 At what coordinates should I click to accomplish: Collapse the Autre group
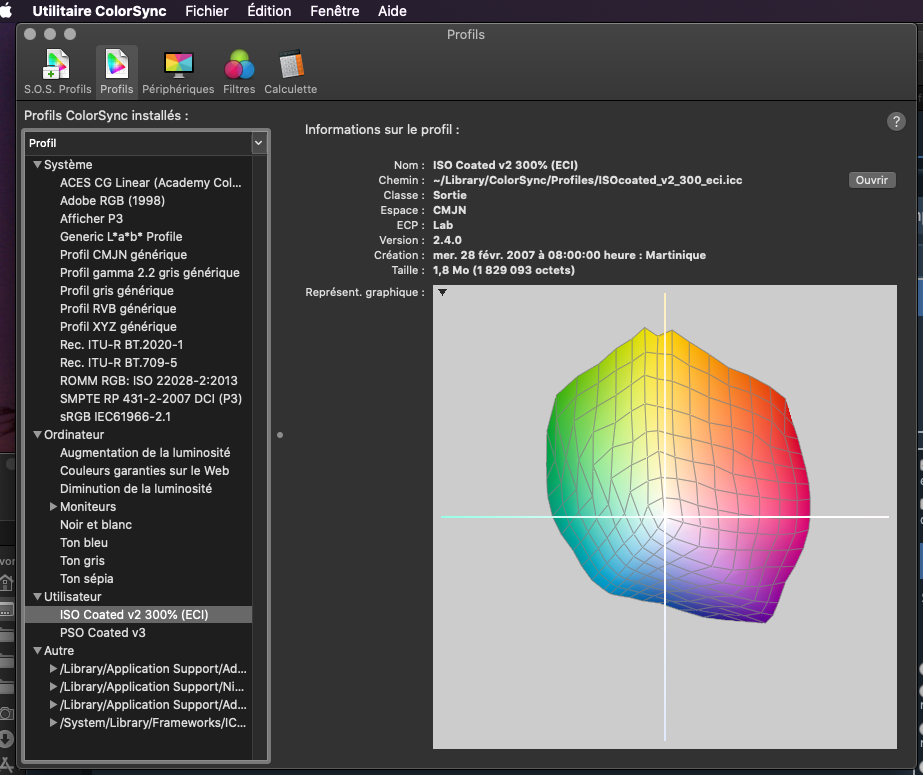37,651
